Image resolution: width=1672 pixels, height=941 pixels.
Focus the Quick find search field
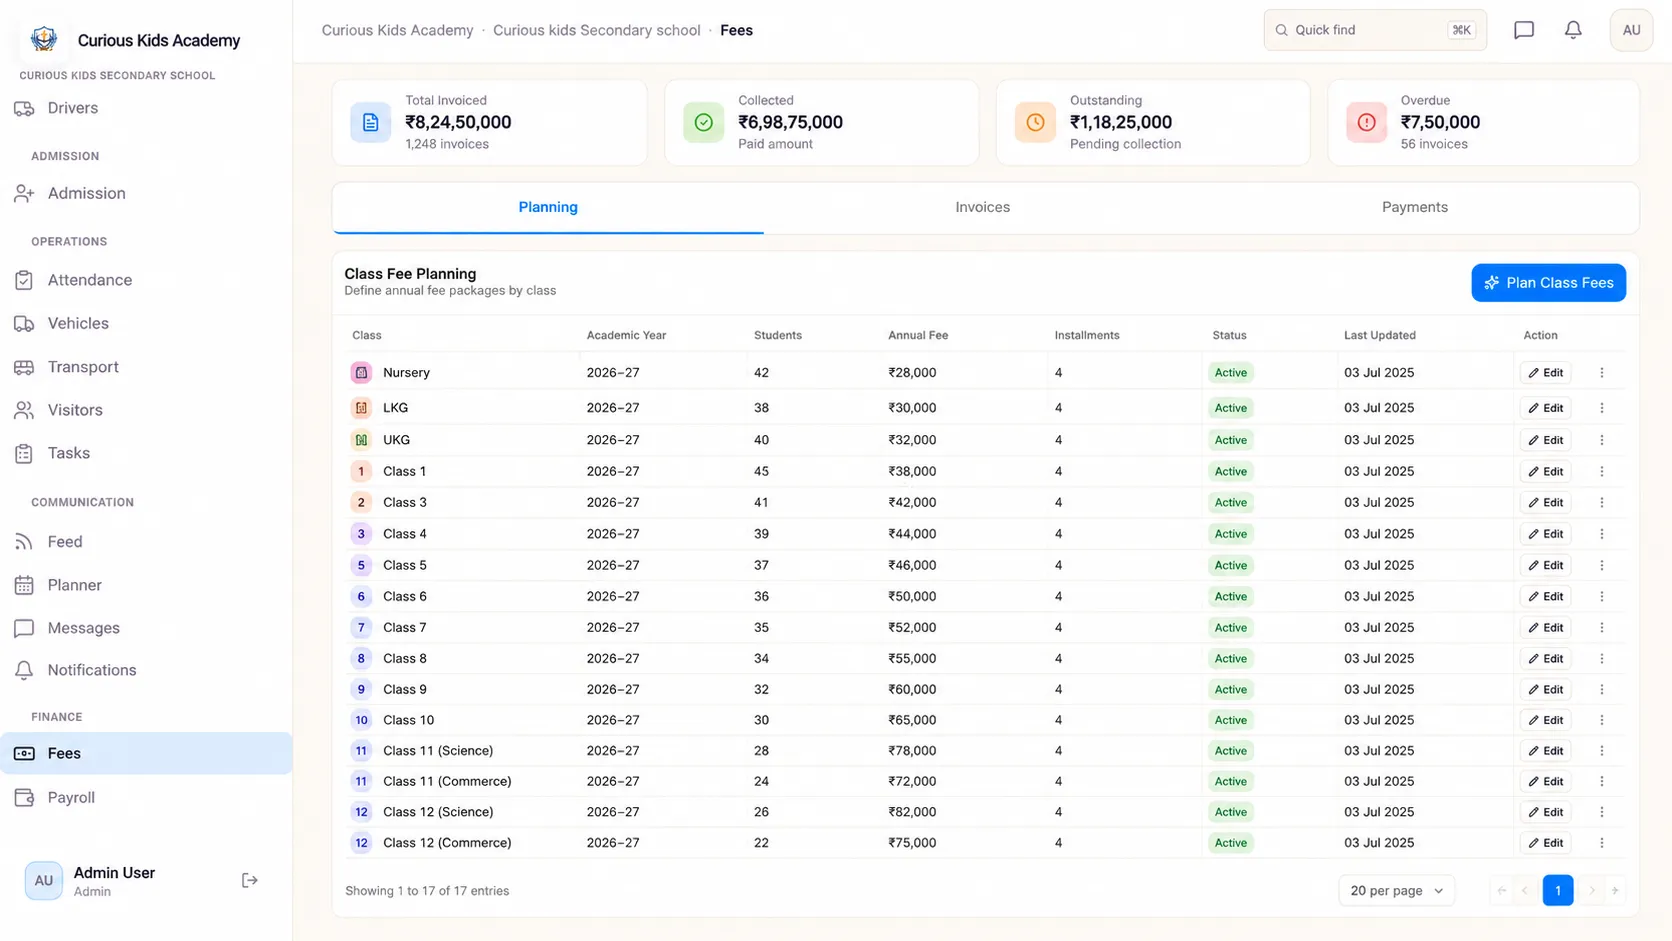[1375, 30]
